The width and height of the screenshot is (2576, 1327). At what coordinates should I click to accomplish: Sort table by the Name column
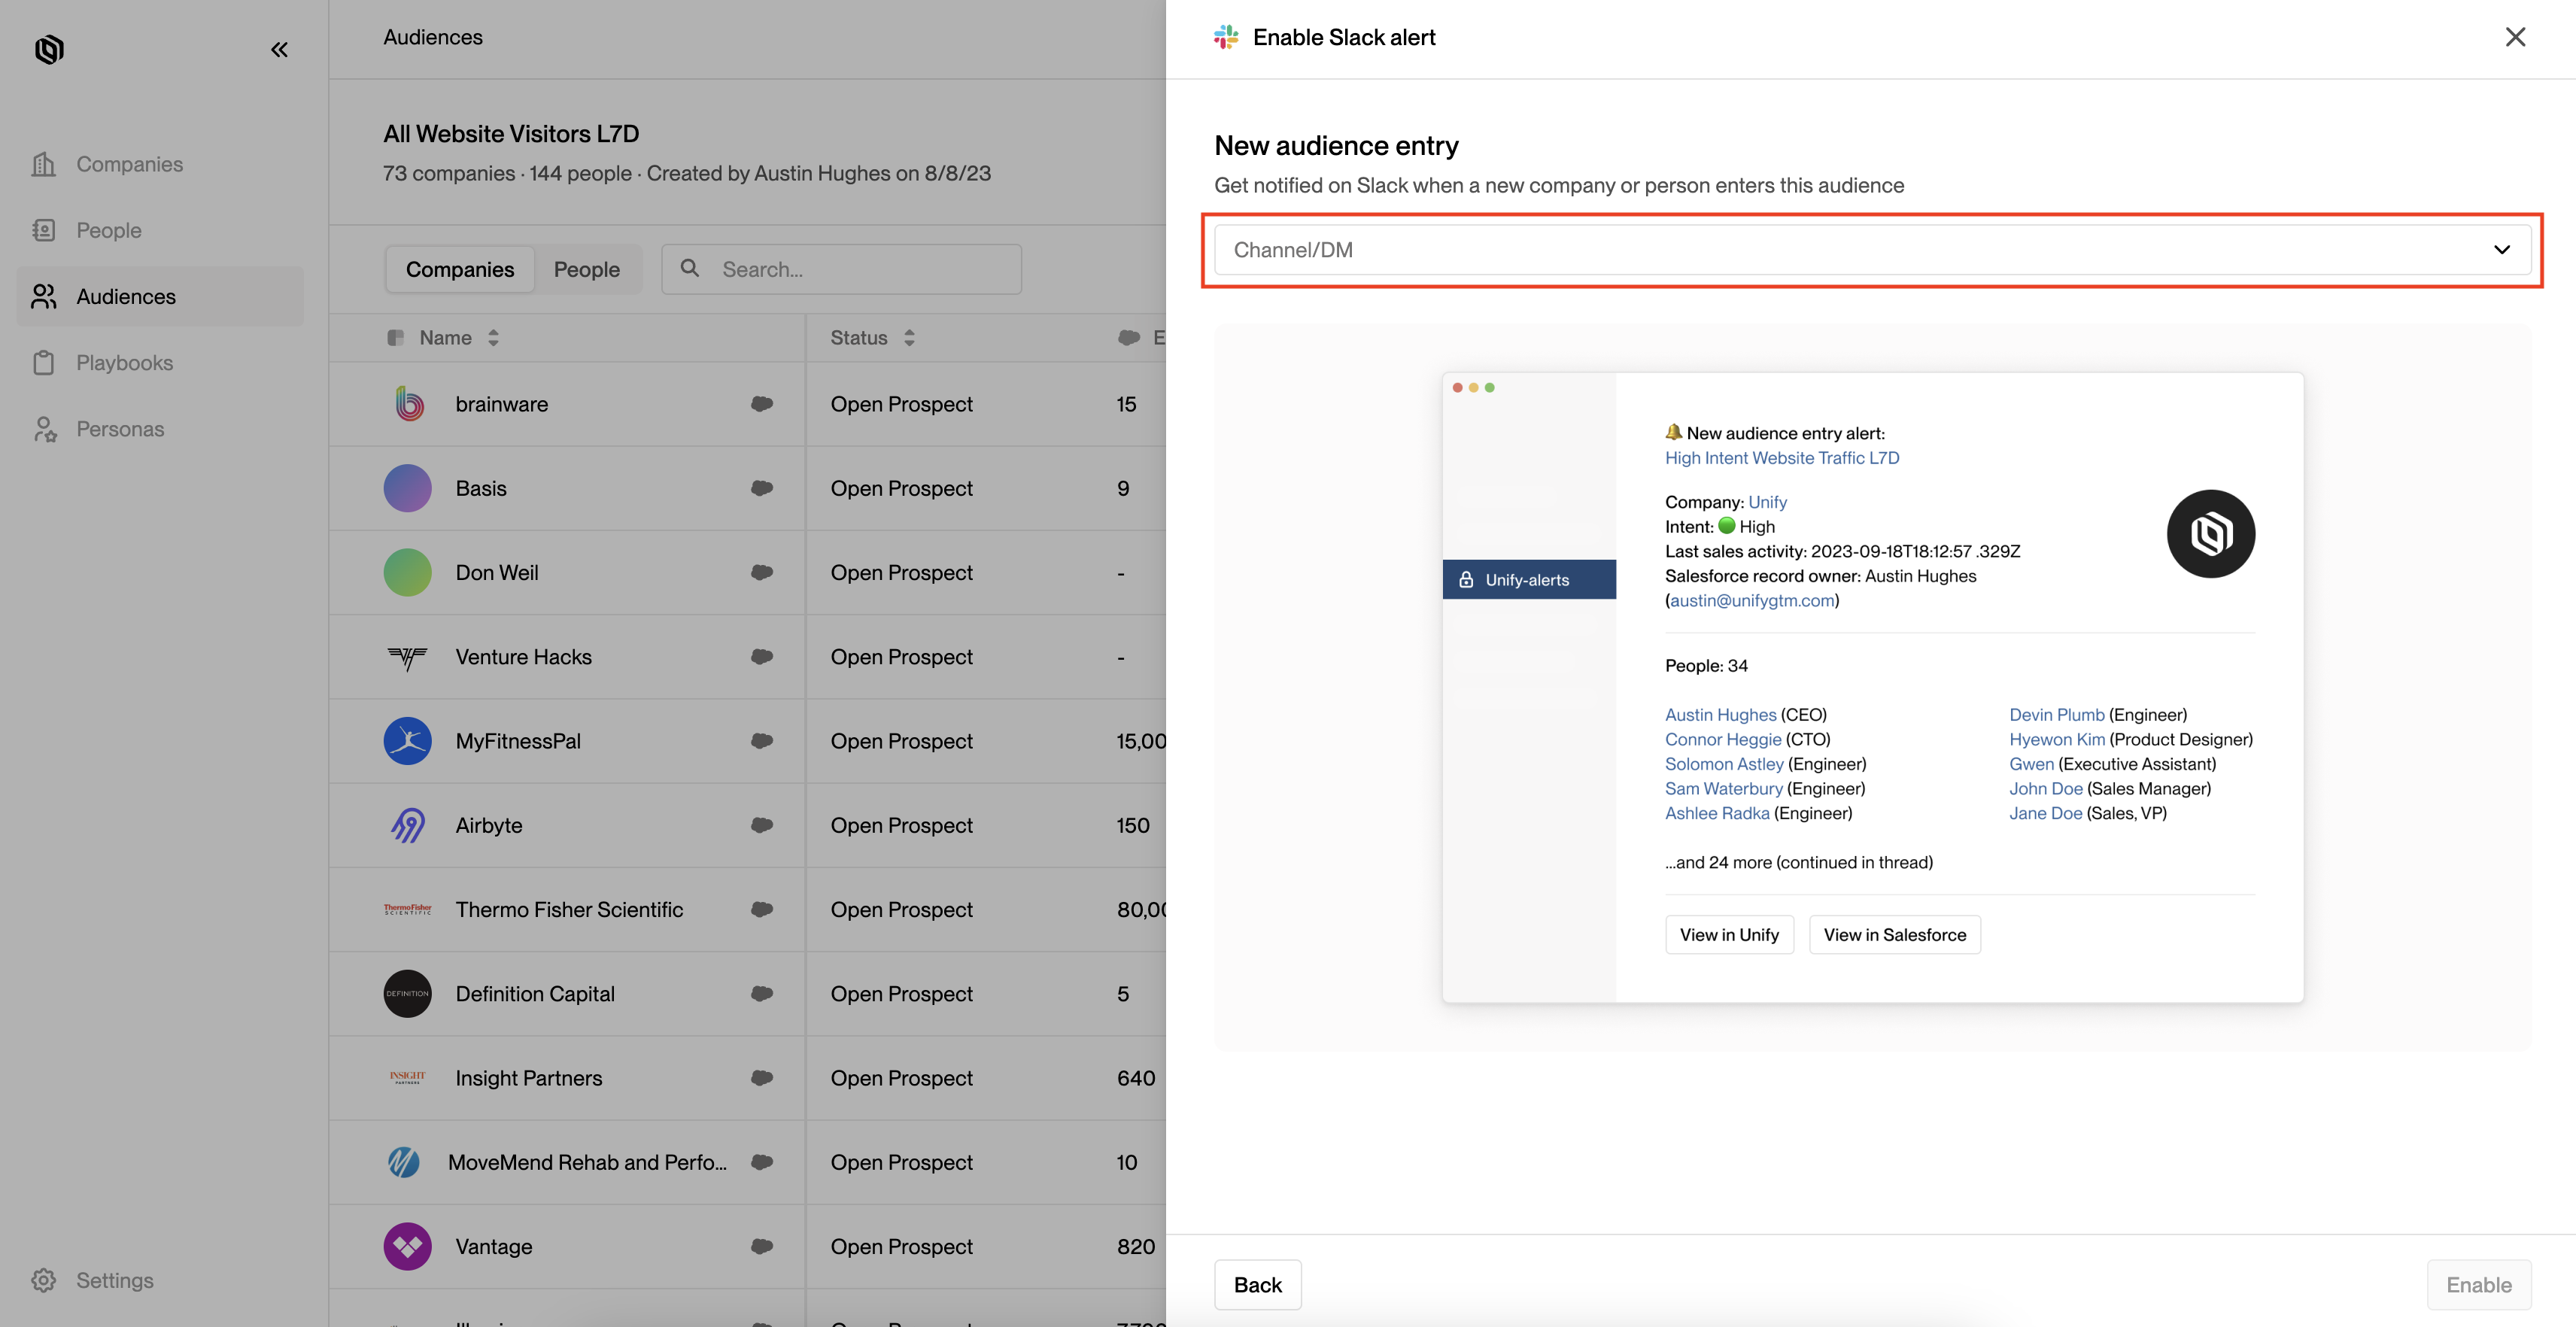[x=493, y=338]
